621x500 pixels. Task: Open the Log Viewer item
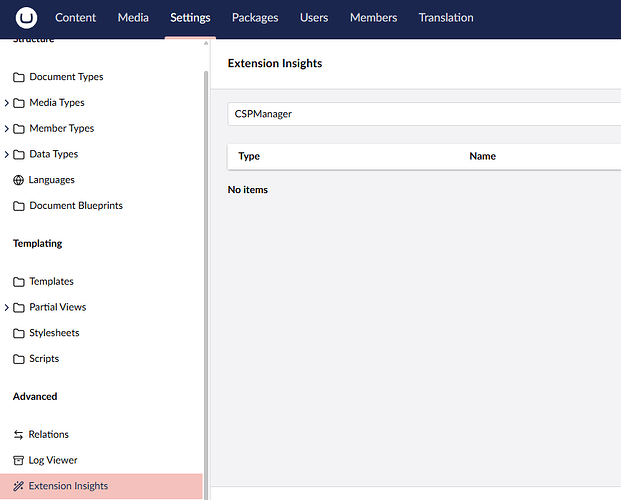click(53, 460)
